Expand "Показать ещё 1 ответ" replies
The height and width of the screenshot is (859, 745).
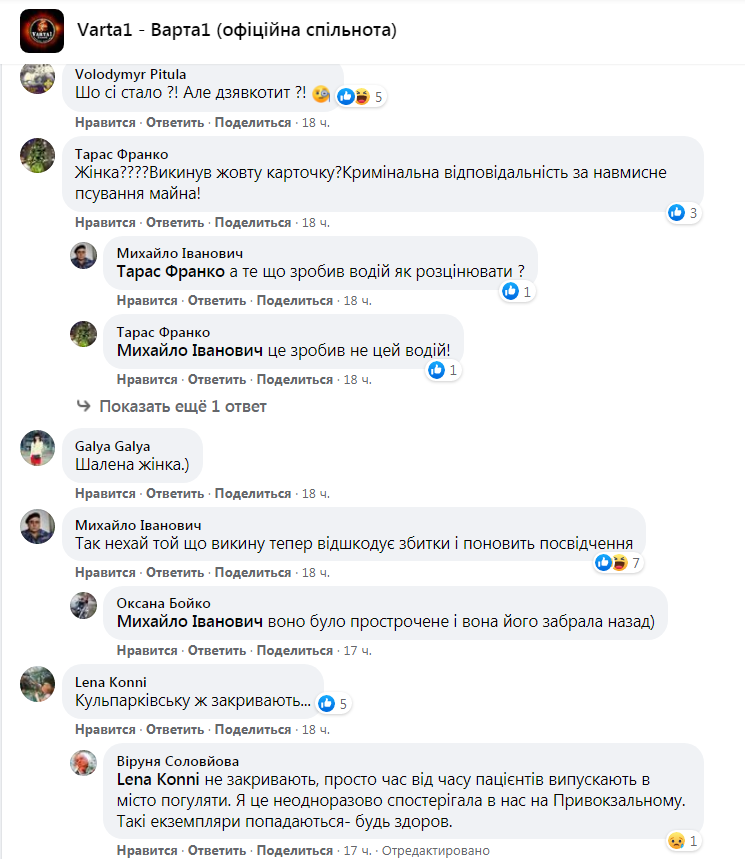point(181,406)
